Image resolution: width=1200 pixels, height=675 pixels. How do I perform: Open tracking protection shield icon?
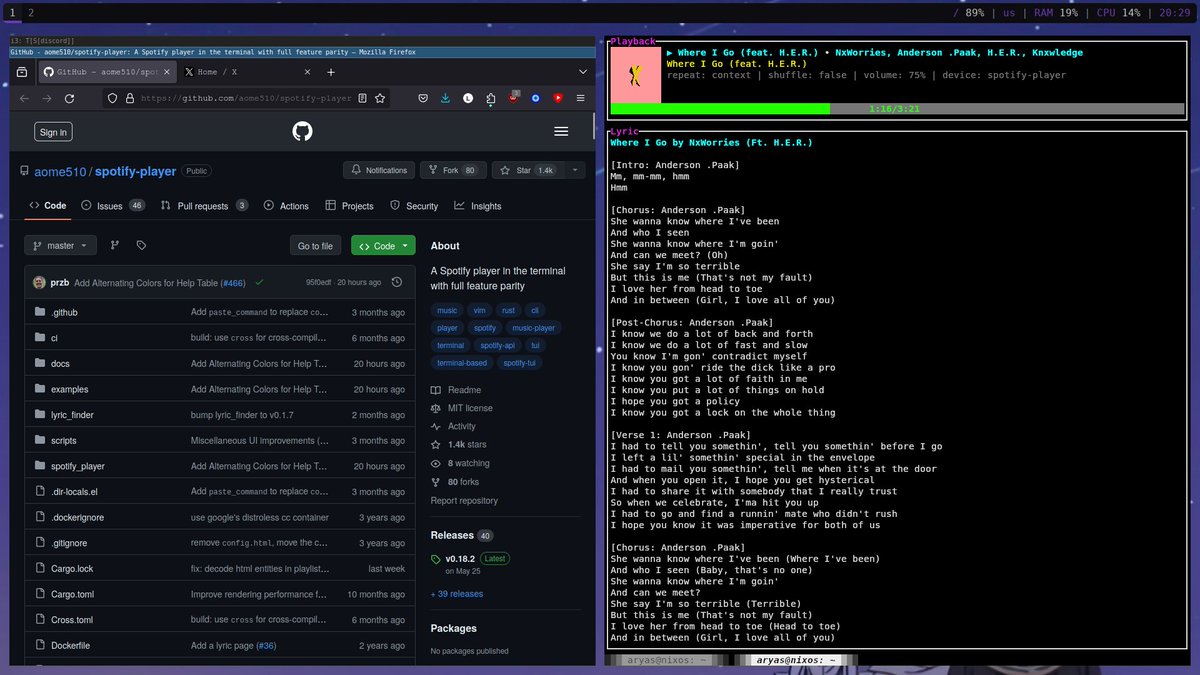(112, 98)
